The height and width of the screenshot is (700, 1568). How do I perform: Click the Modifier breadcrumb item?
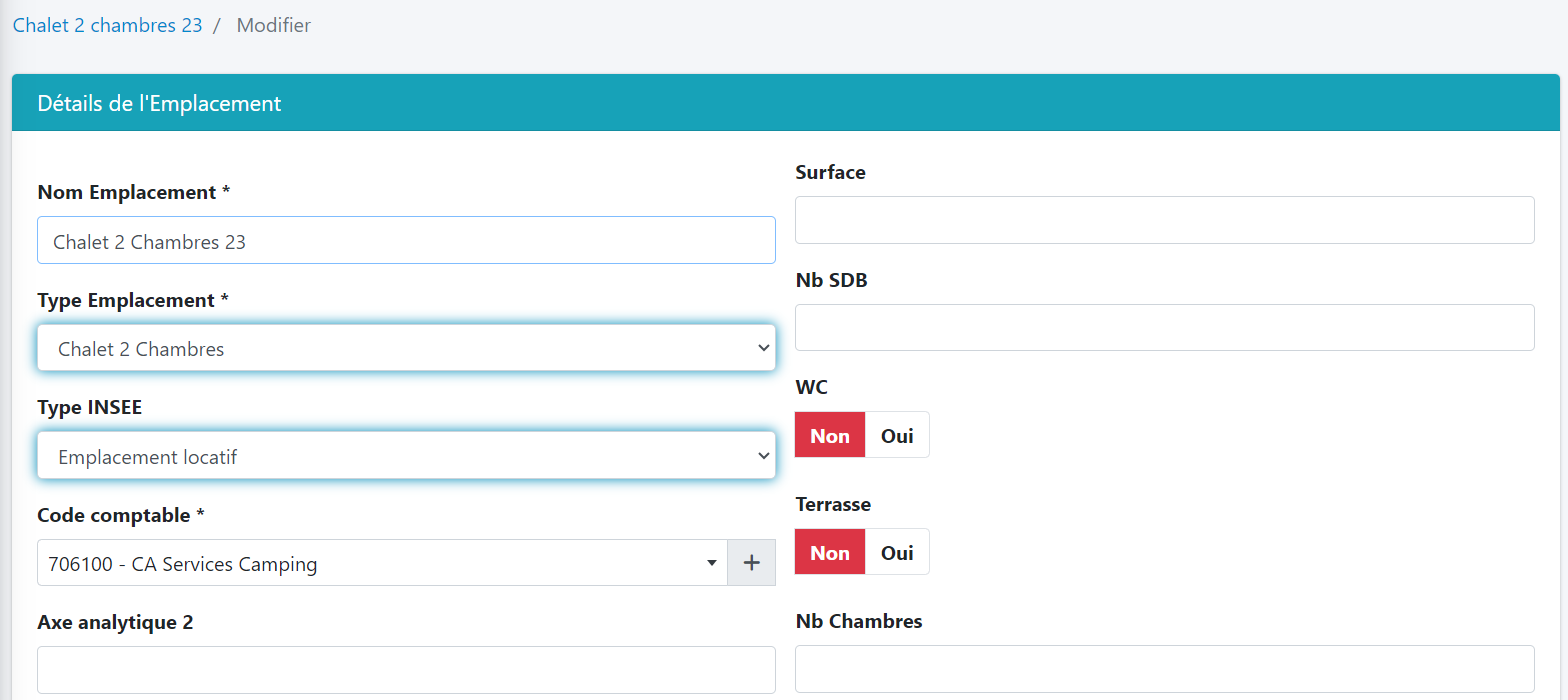point(273,25)
